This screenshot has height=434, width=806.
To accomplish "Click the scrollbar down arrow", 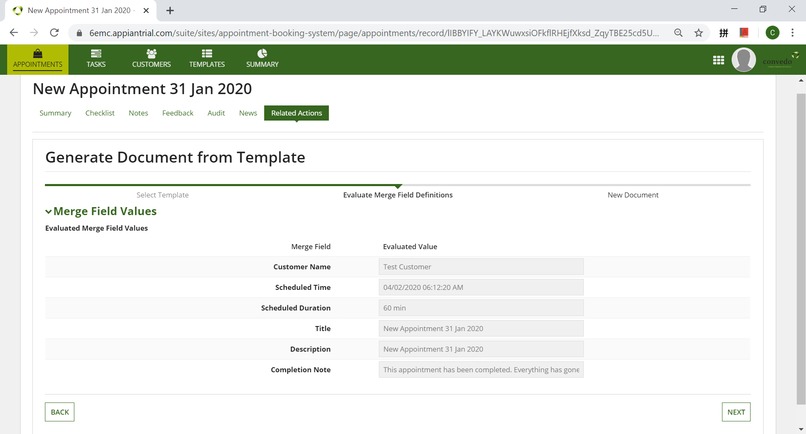I will pos(801,429).
